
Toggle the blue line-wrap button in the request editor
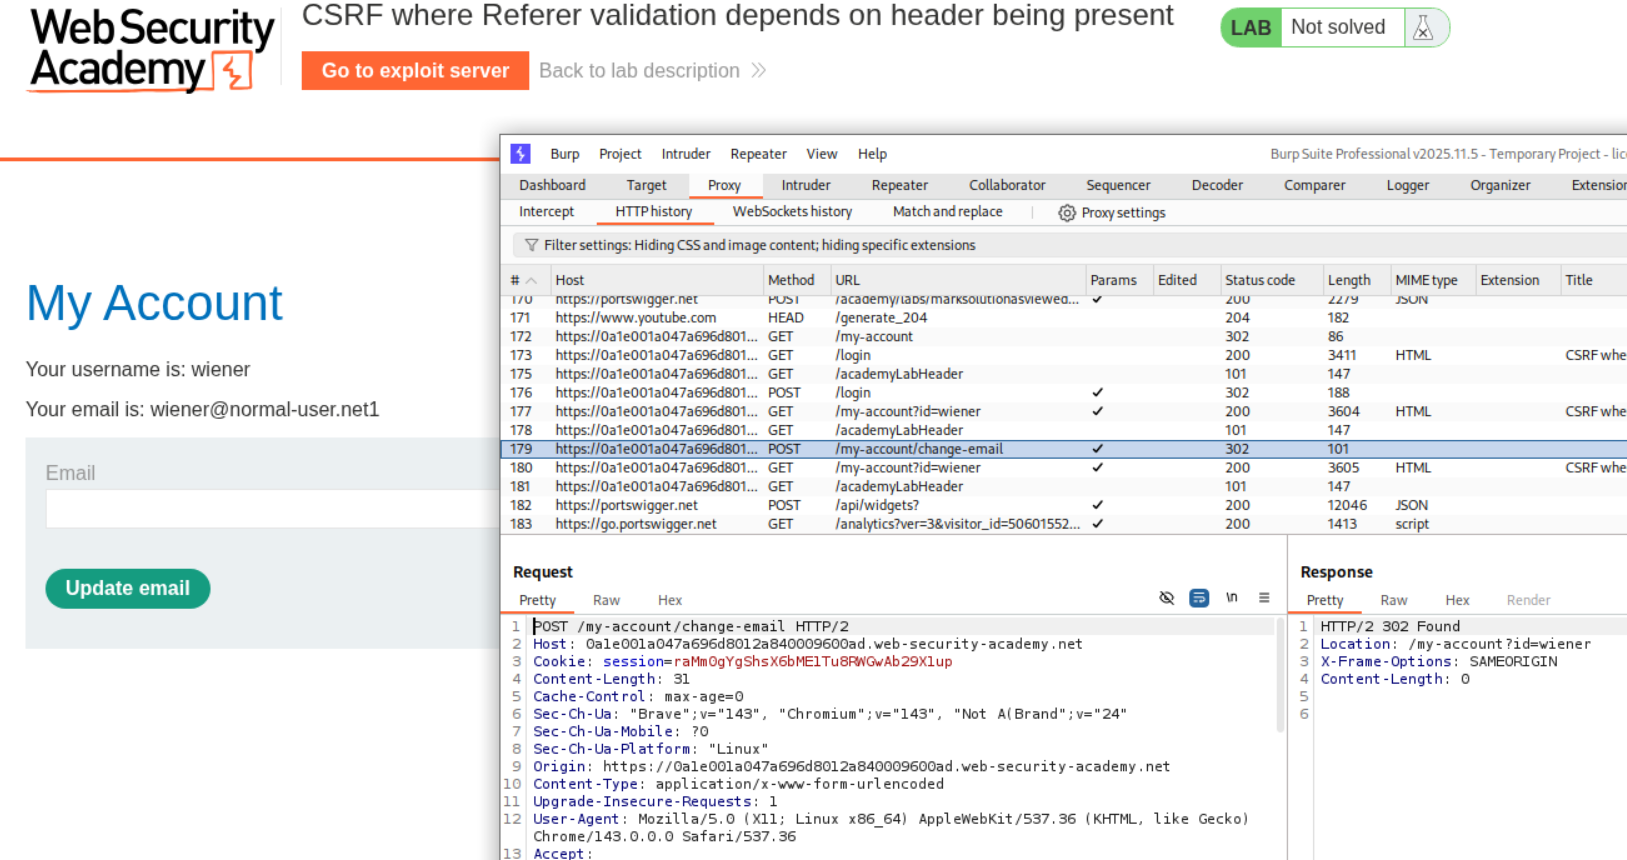tap(1199, 598)
